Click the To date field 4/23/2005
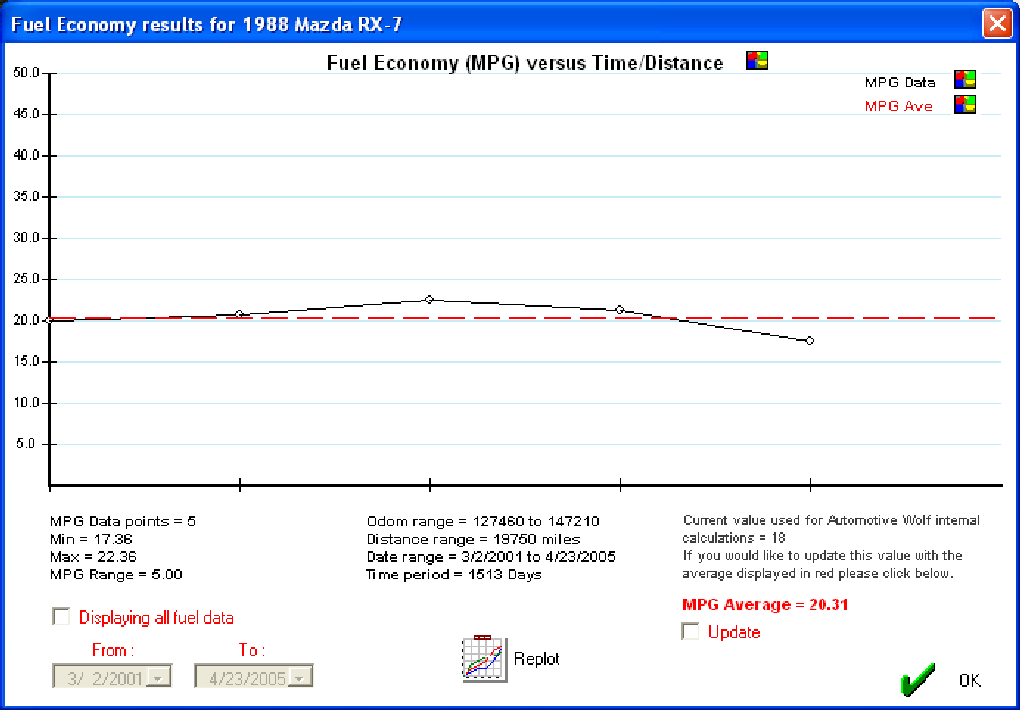This screenshot has height=710, width=1020. pos(254,676)
